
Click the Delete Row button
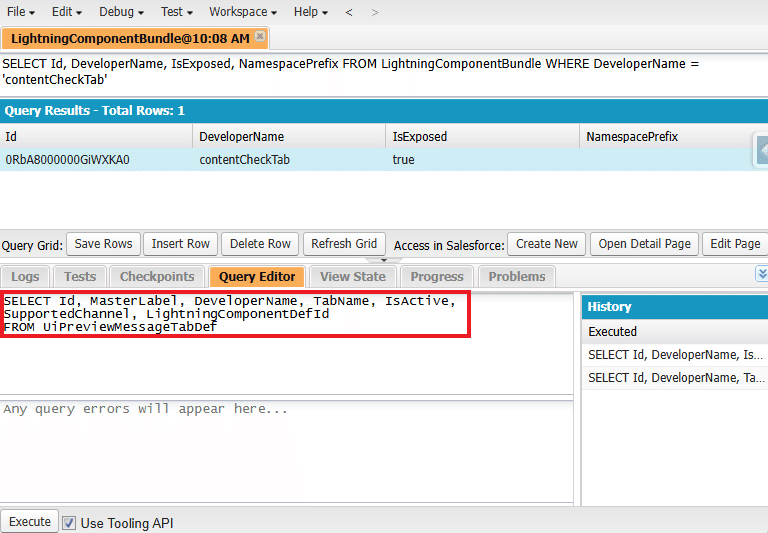click(x=260, y=244)
